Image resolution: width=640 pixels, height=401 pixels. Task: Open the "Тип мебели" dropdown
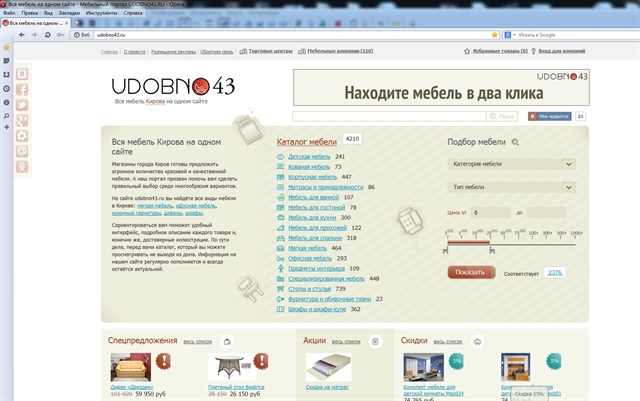click(x=513, y=187)
